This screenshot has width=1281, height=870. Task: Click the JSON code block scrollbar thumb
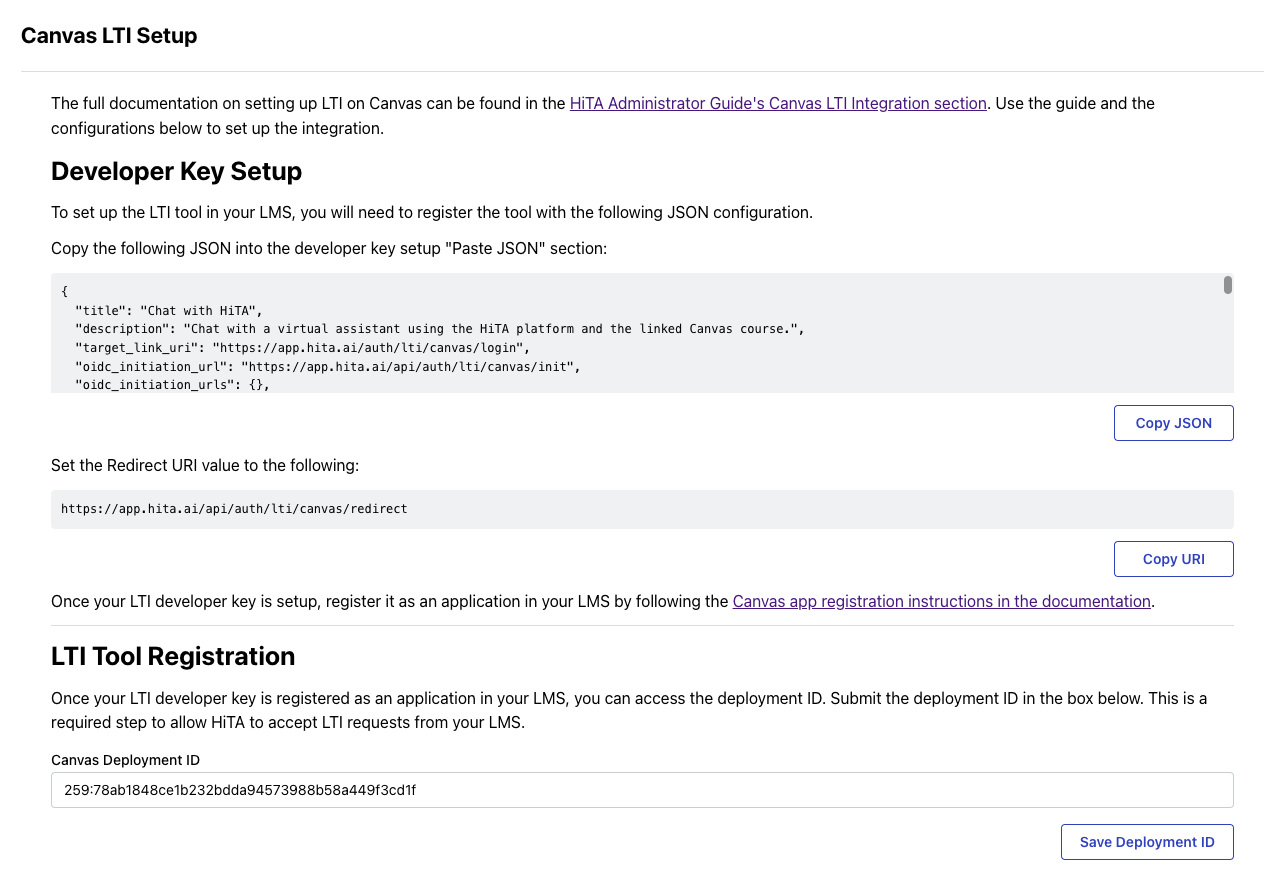(x=1227, y=285)
